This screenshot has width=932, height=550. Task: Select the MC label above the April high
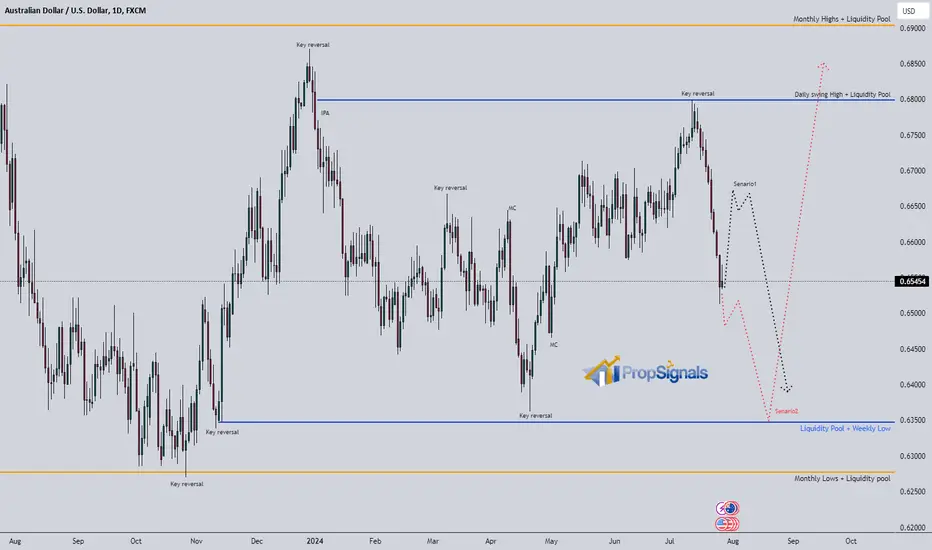coord(512,208)
